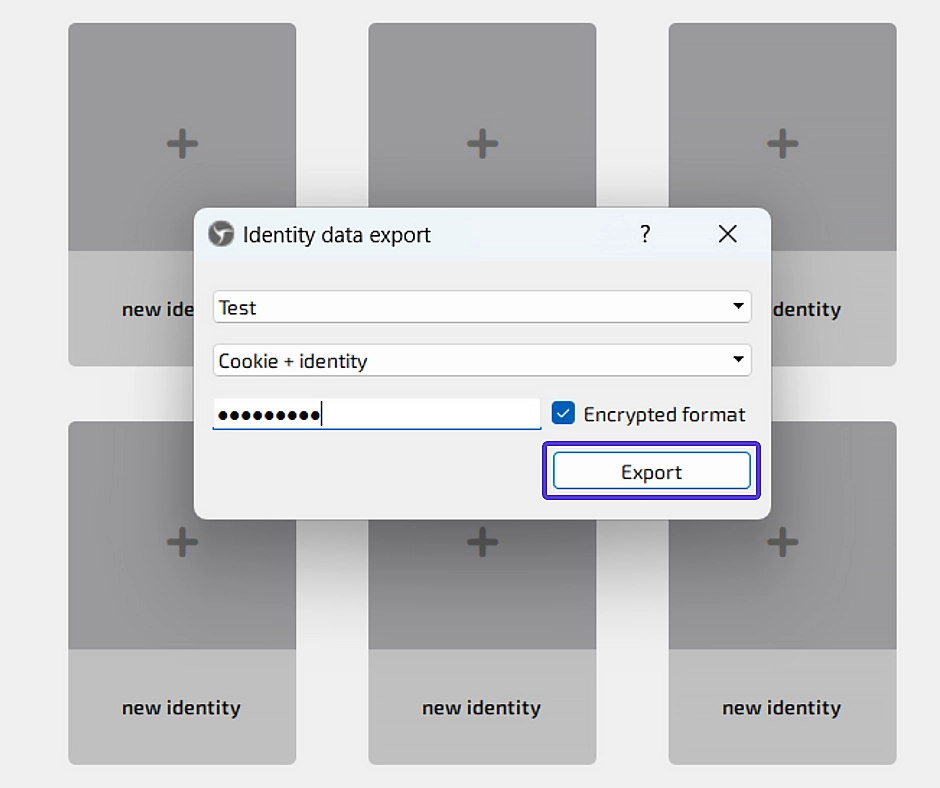Screen dimensions: 940x788
Task: Click the Export button
Action: [x=652, y=471]
